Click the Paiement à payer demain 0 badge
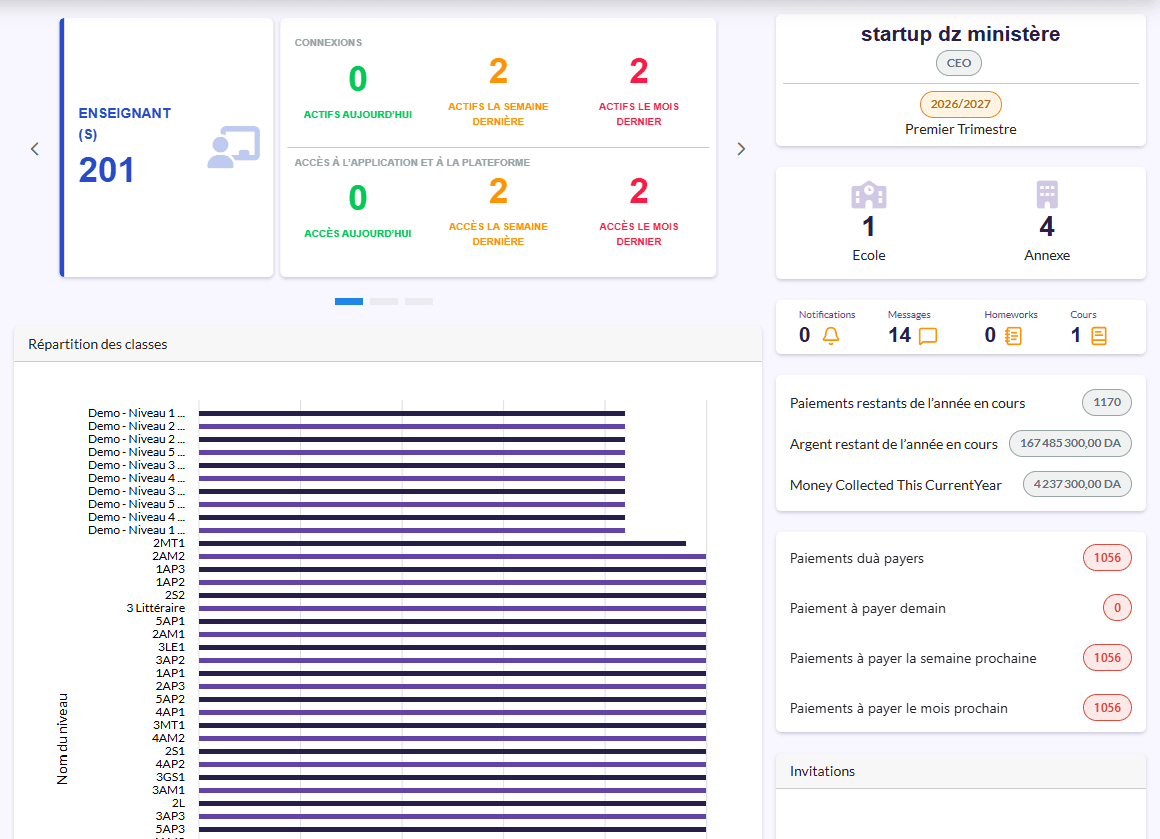 pos(1117,608)
